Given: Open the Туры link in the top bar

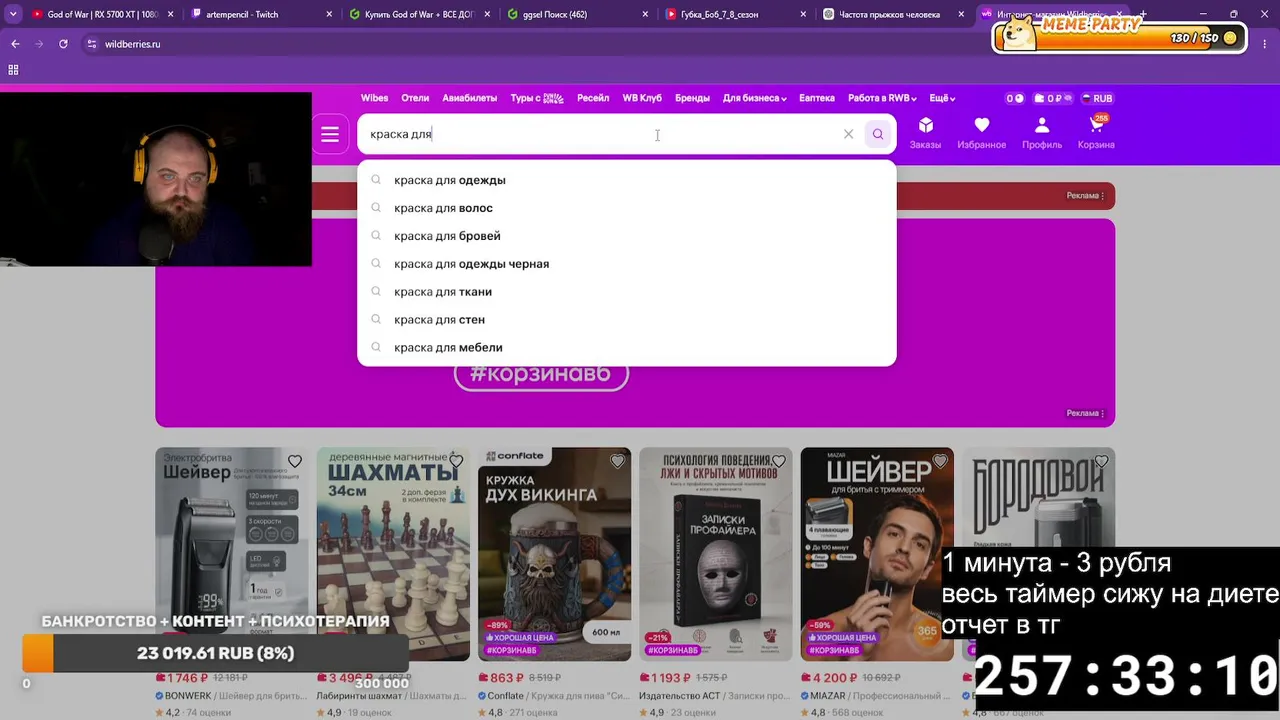Looking at the screenshot, I should point(537,98).
